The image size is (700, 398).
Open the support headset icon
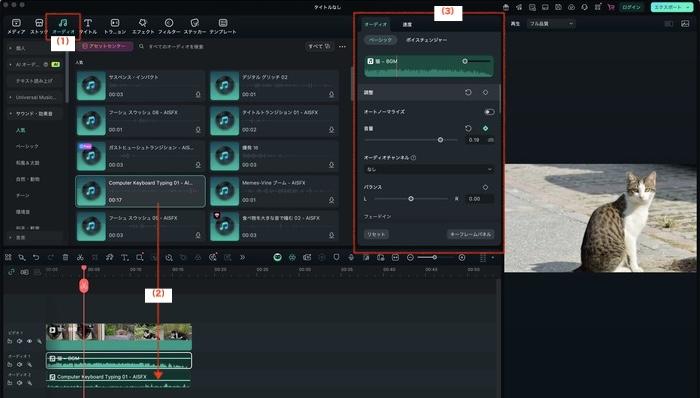[584, 8]
